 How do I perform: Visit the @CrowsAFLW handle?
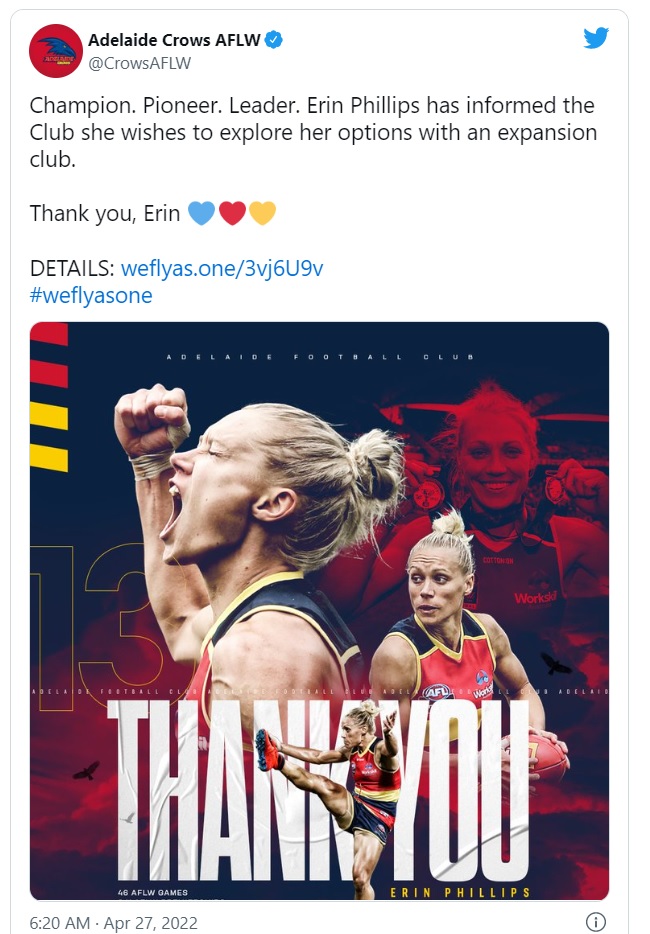(139, 63)
